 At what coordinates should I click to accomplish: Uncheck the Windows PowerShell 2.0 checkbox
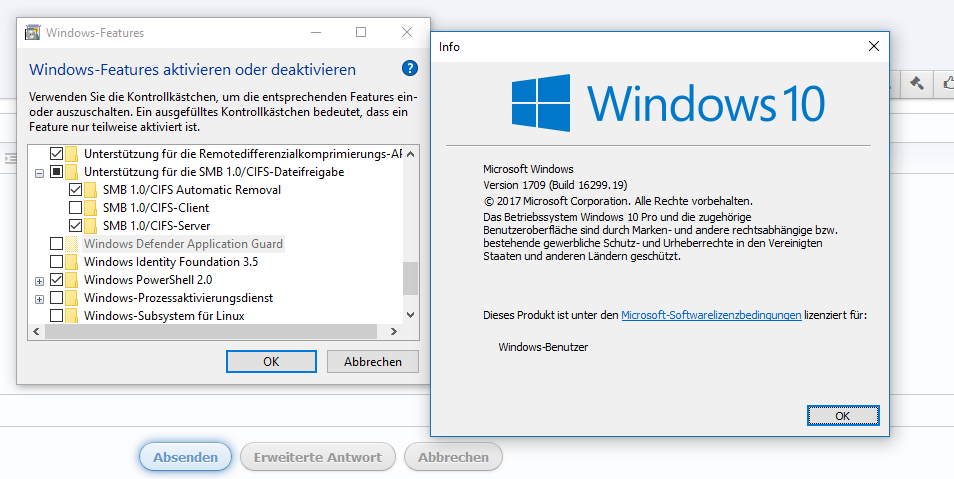57,279
